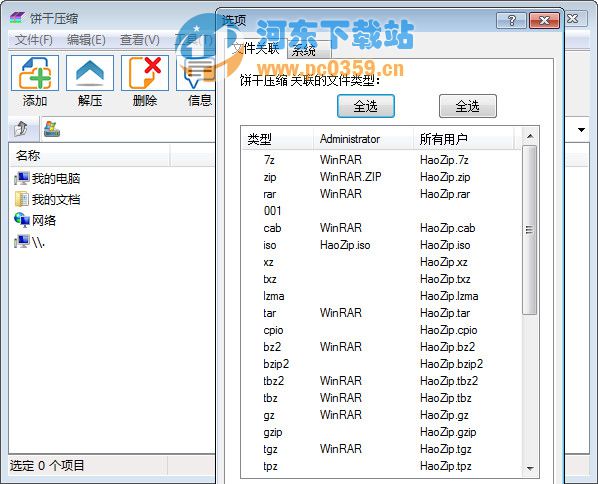This screenshot has height=484, width=598.
Task: Select the tpz type row
Action: click(x=381, y=466)
